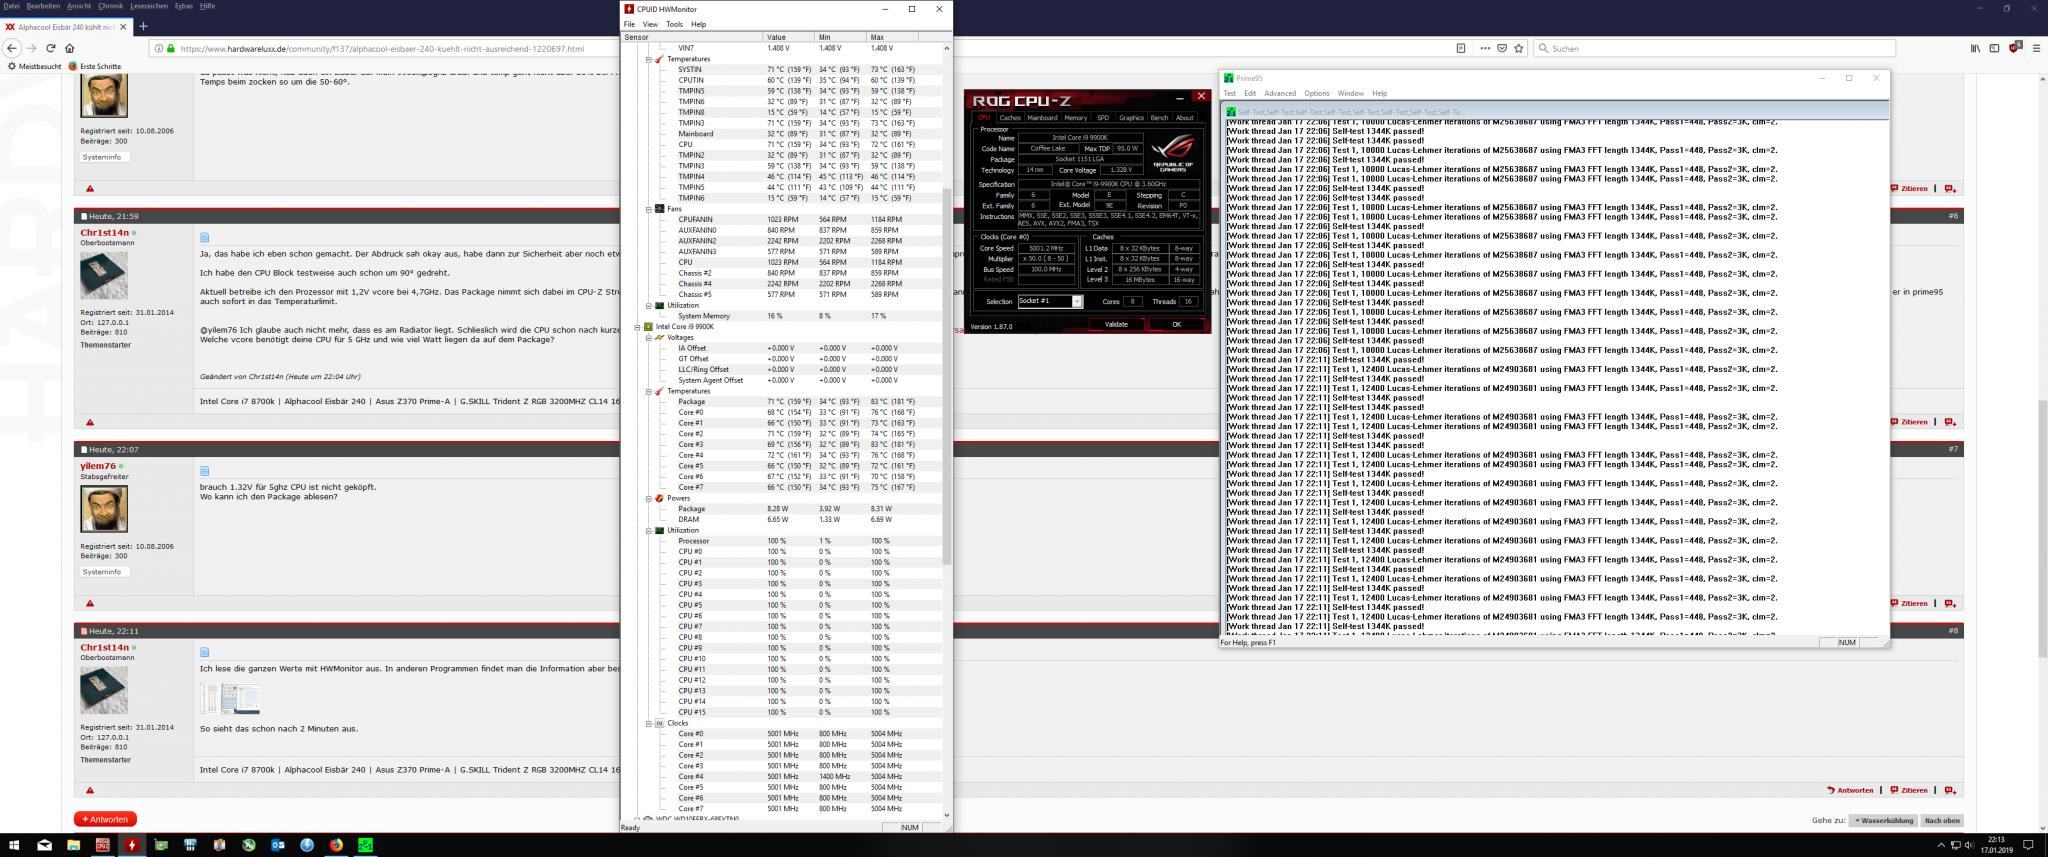Open the Firefox library
The image size is (2048, 857).
pos(1975,48)
